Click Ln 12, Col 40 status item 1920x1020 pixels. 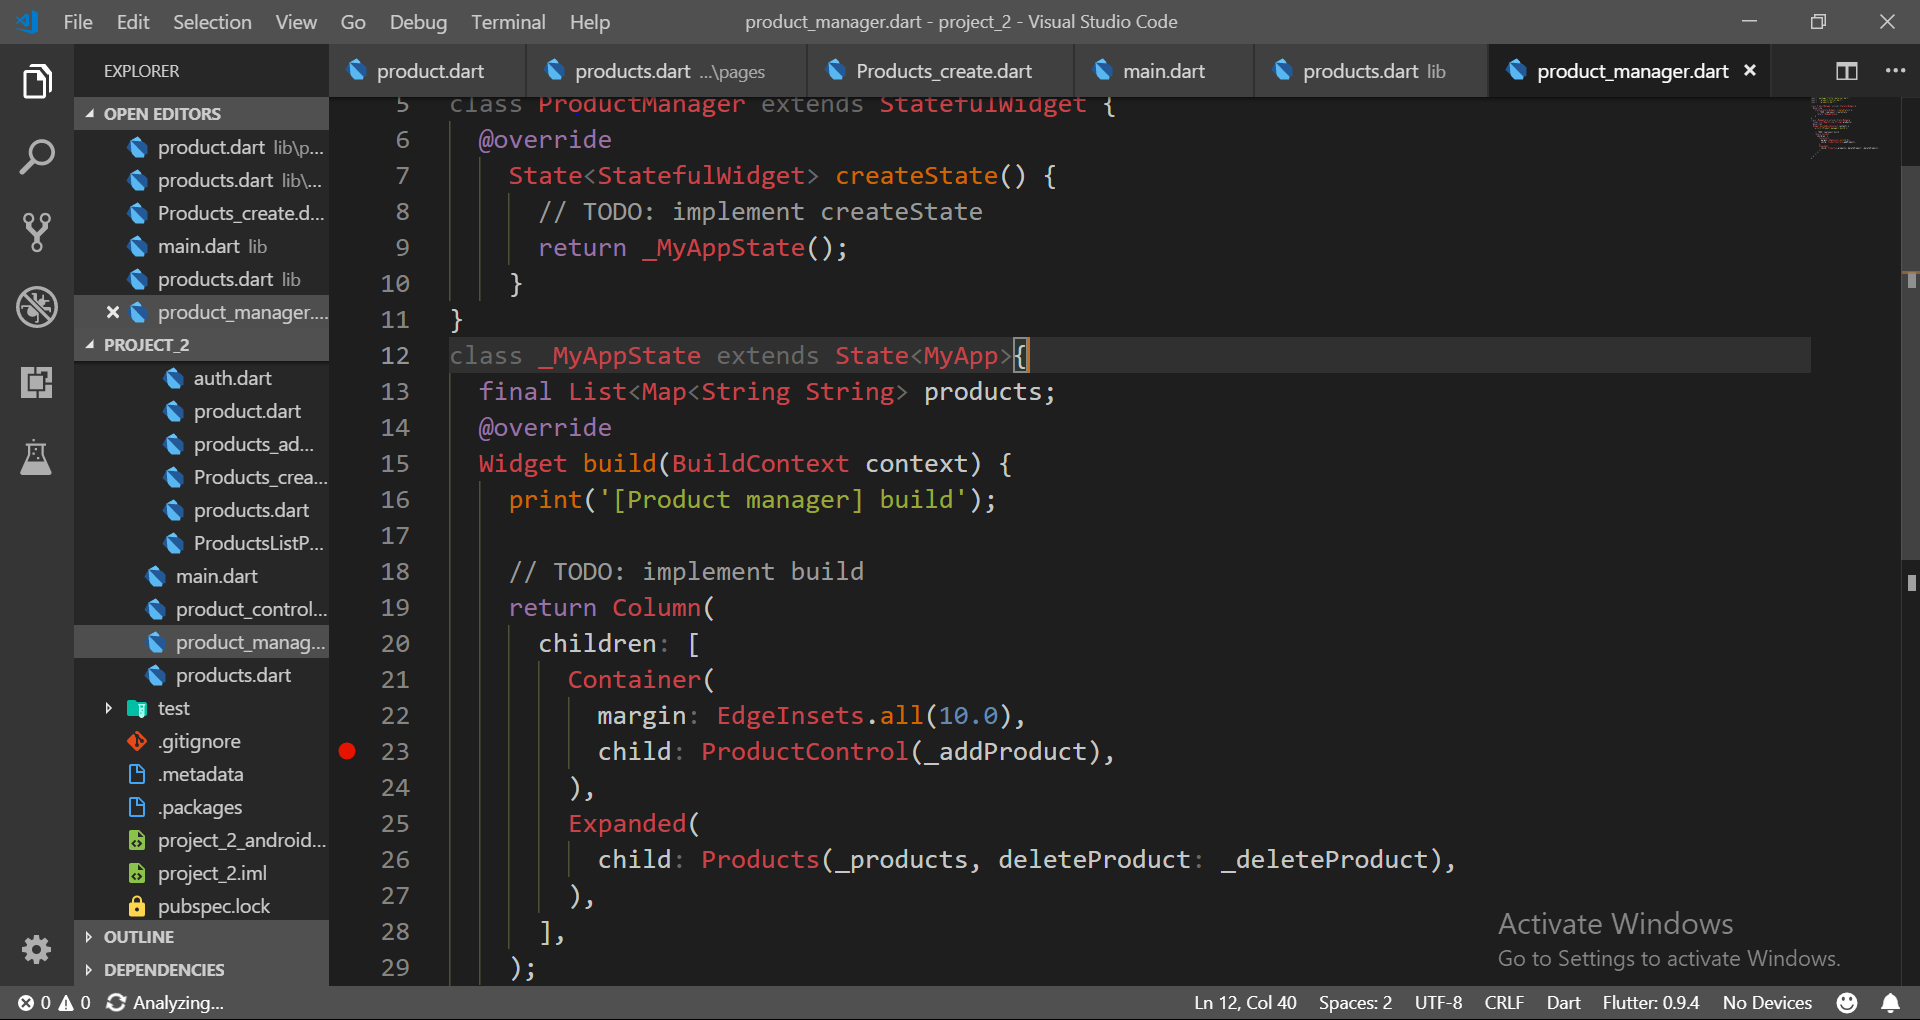pos(1245,1002)
